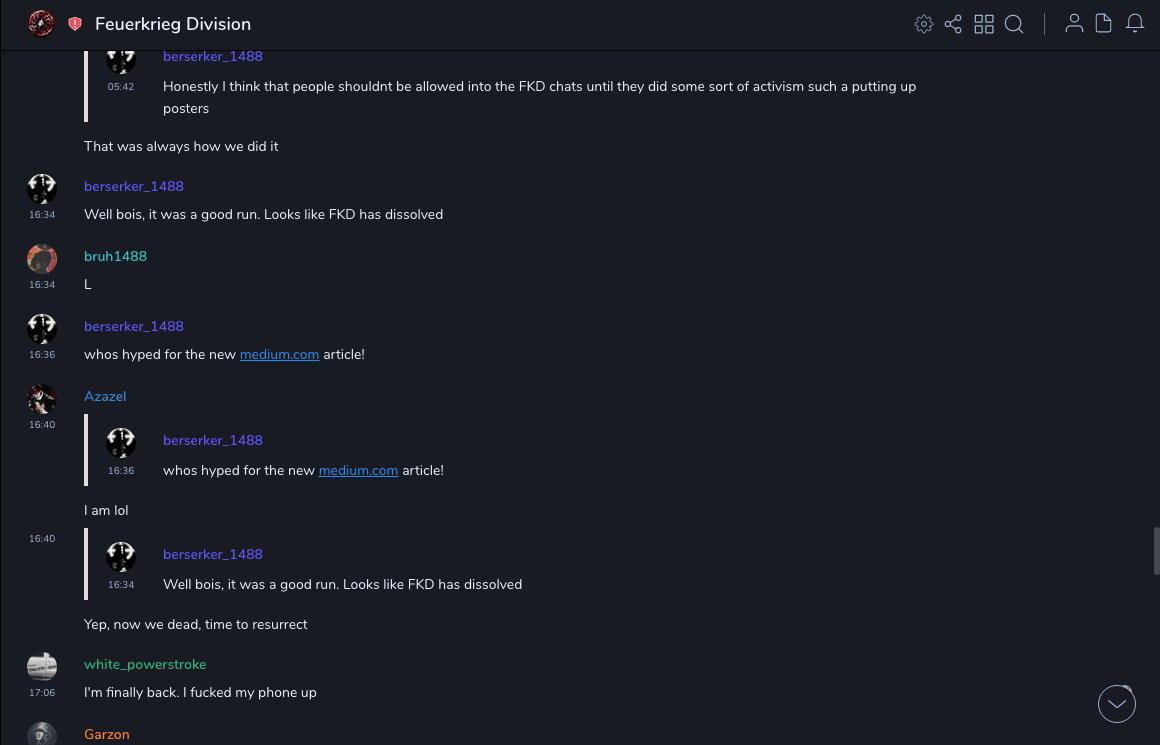The image size is (1160, 745).
Task: Open the chat settings gear icon
Action: [x=923, y=24]
